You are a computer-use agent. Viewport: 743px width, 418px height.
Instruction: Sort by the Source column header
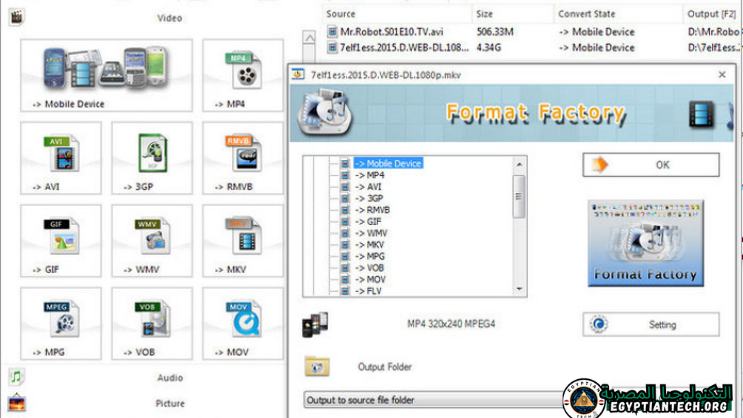pos(397,14)
